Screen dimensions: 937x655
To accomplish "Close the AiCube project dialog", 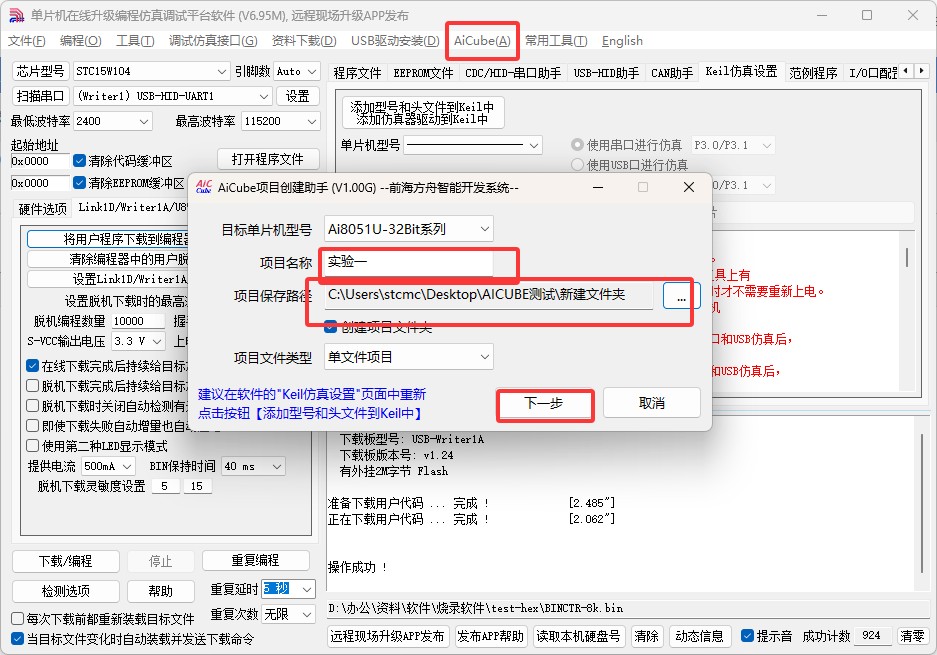I will point(688,187).
